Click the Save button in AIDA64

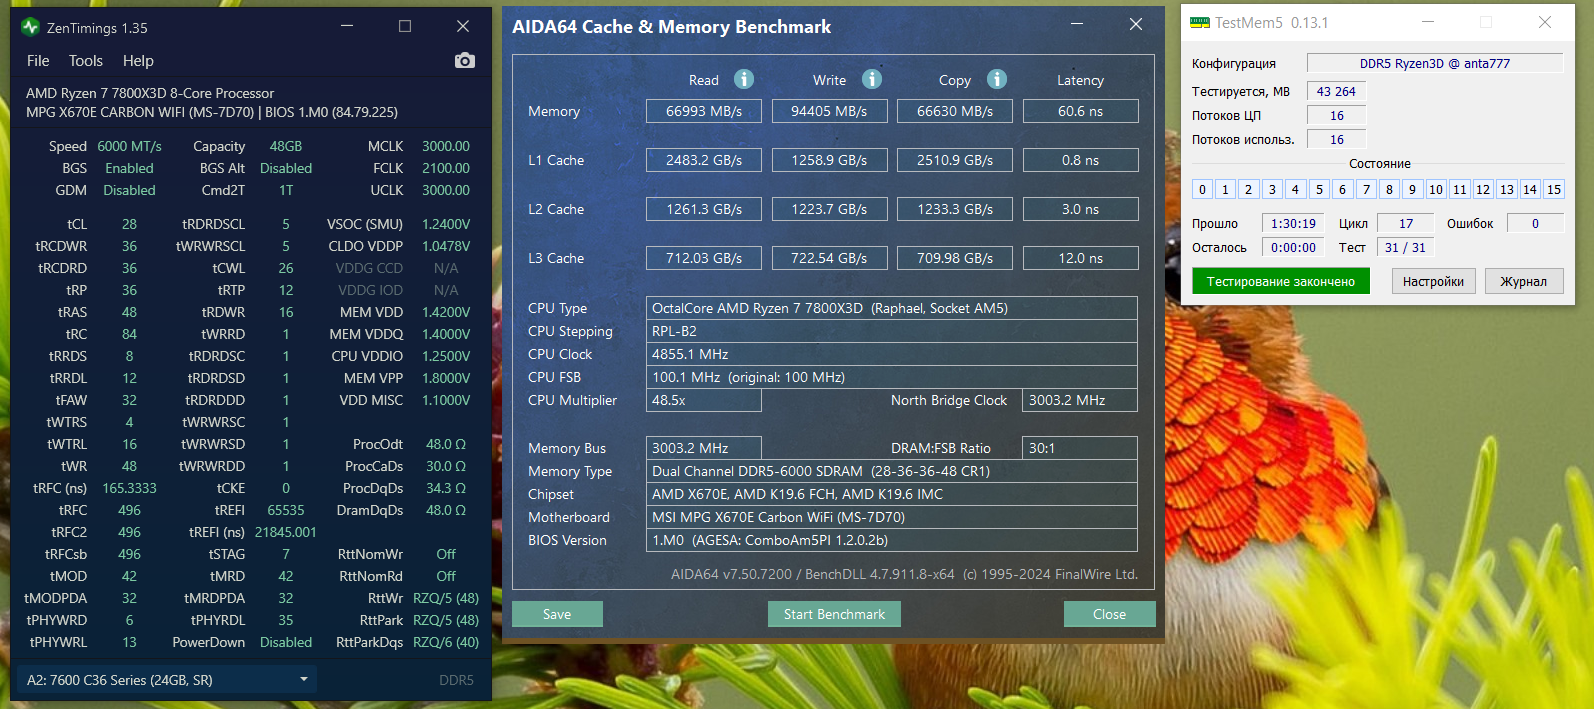coord(557,614)
